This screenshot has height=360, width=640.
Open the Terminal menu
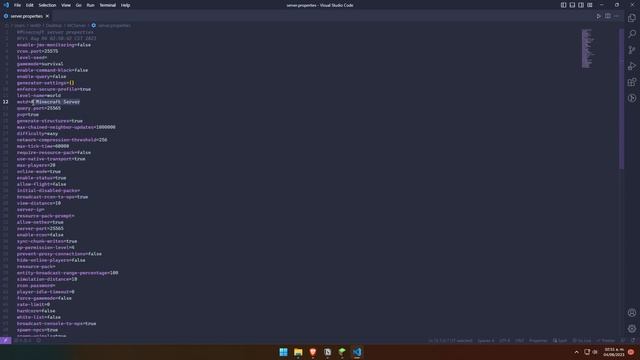pos(107,5)
